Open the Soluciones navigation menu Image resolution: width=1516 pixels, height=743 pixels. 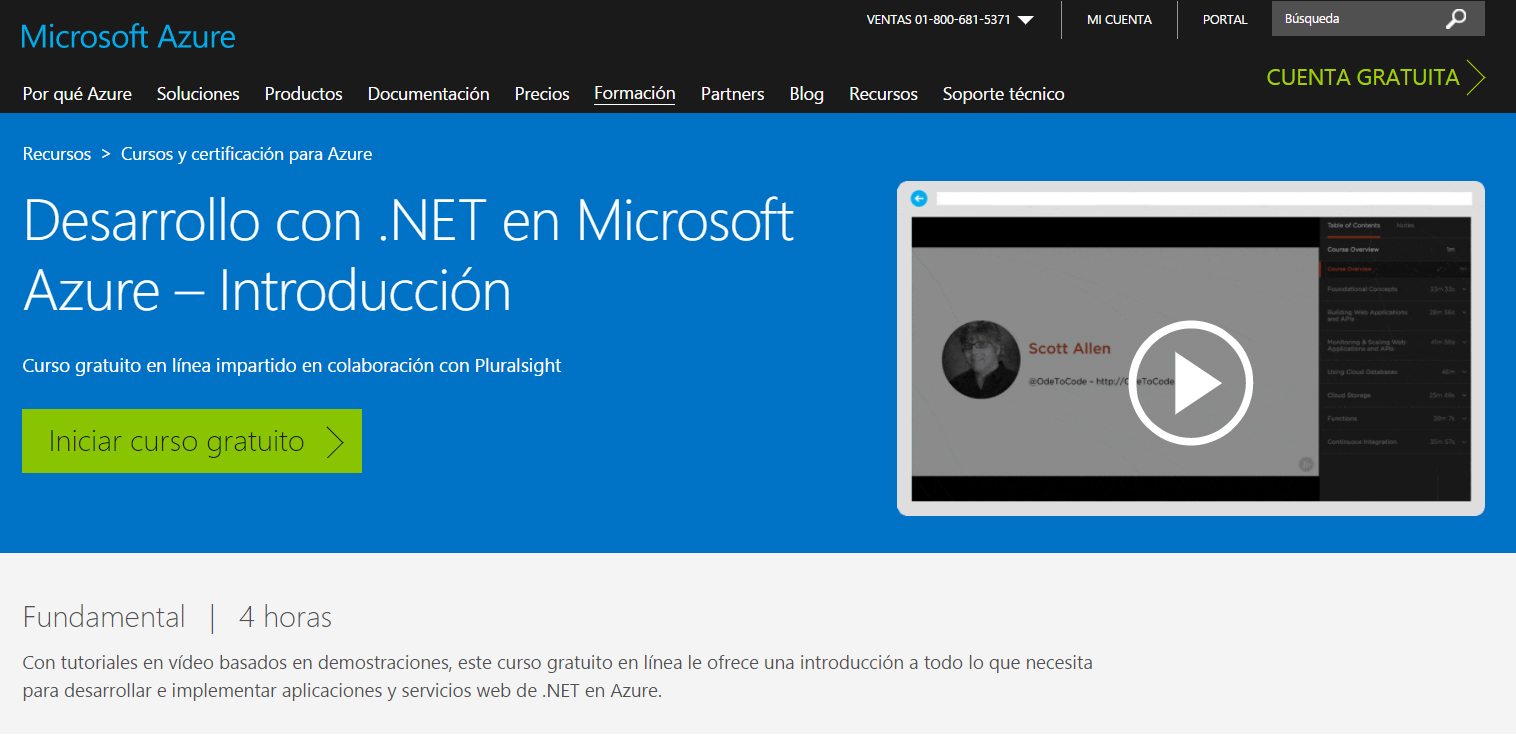[197, 94]
